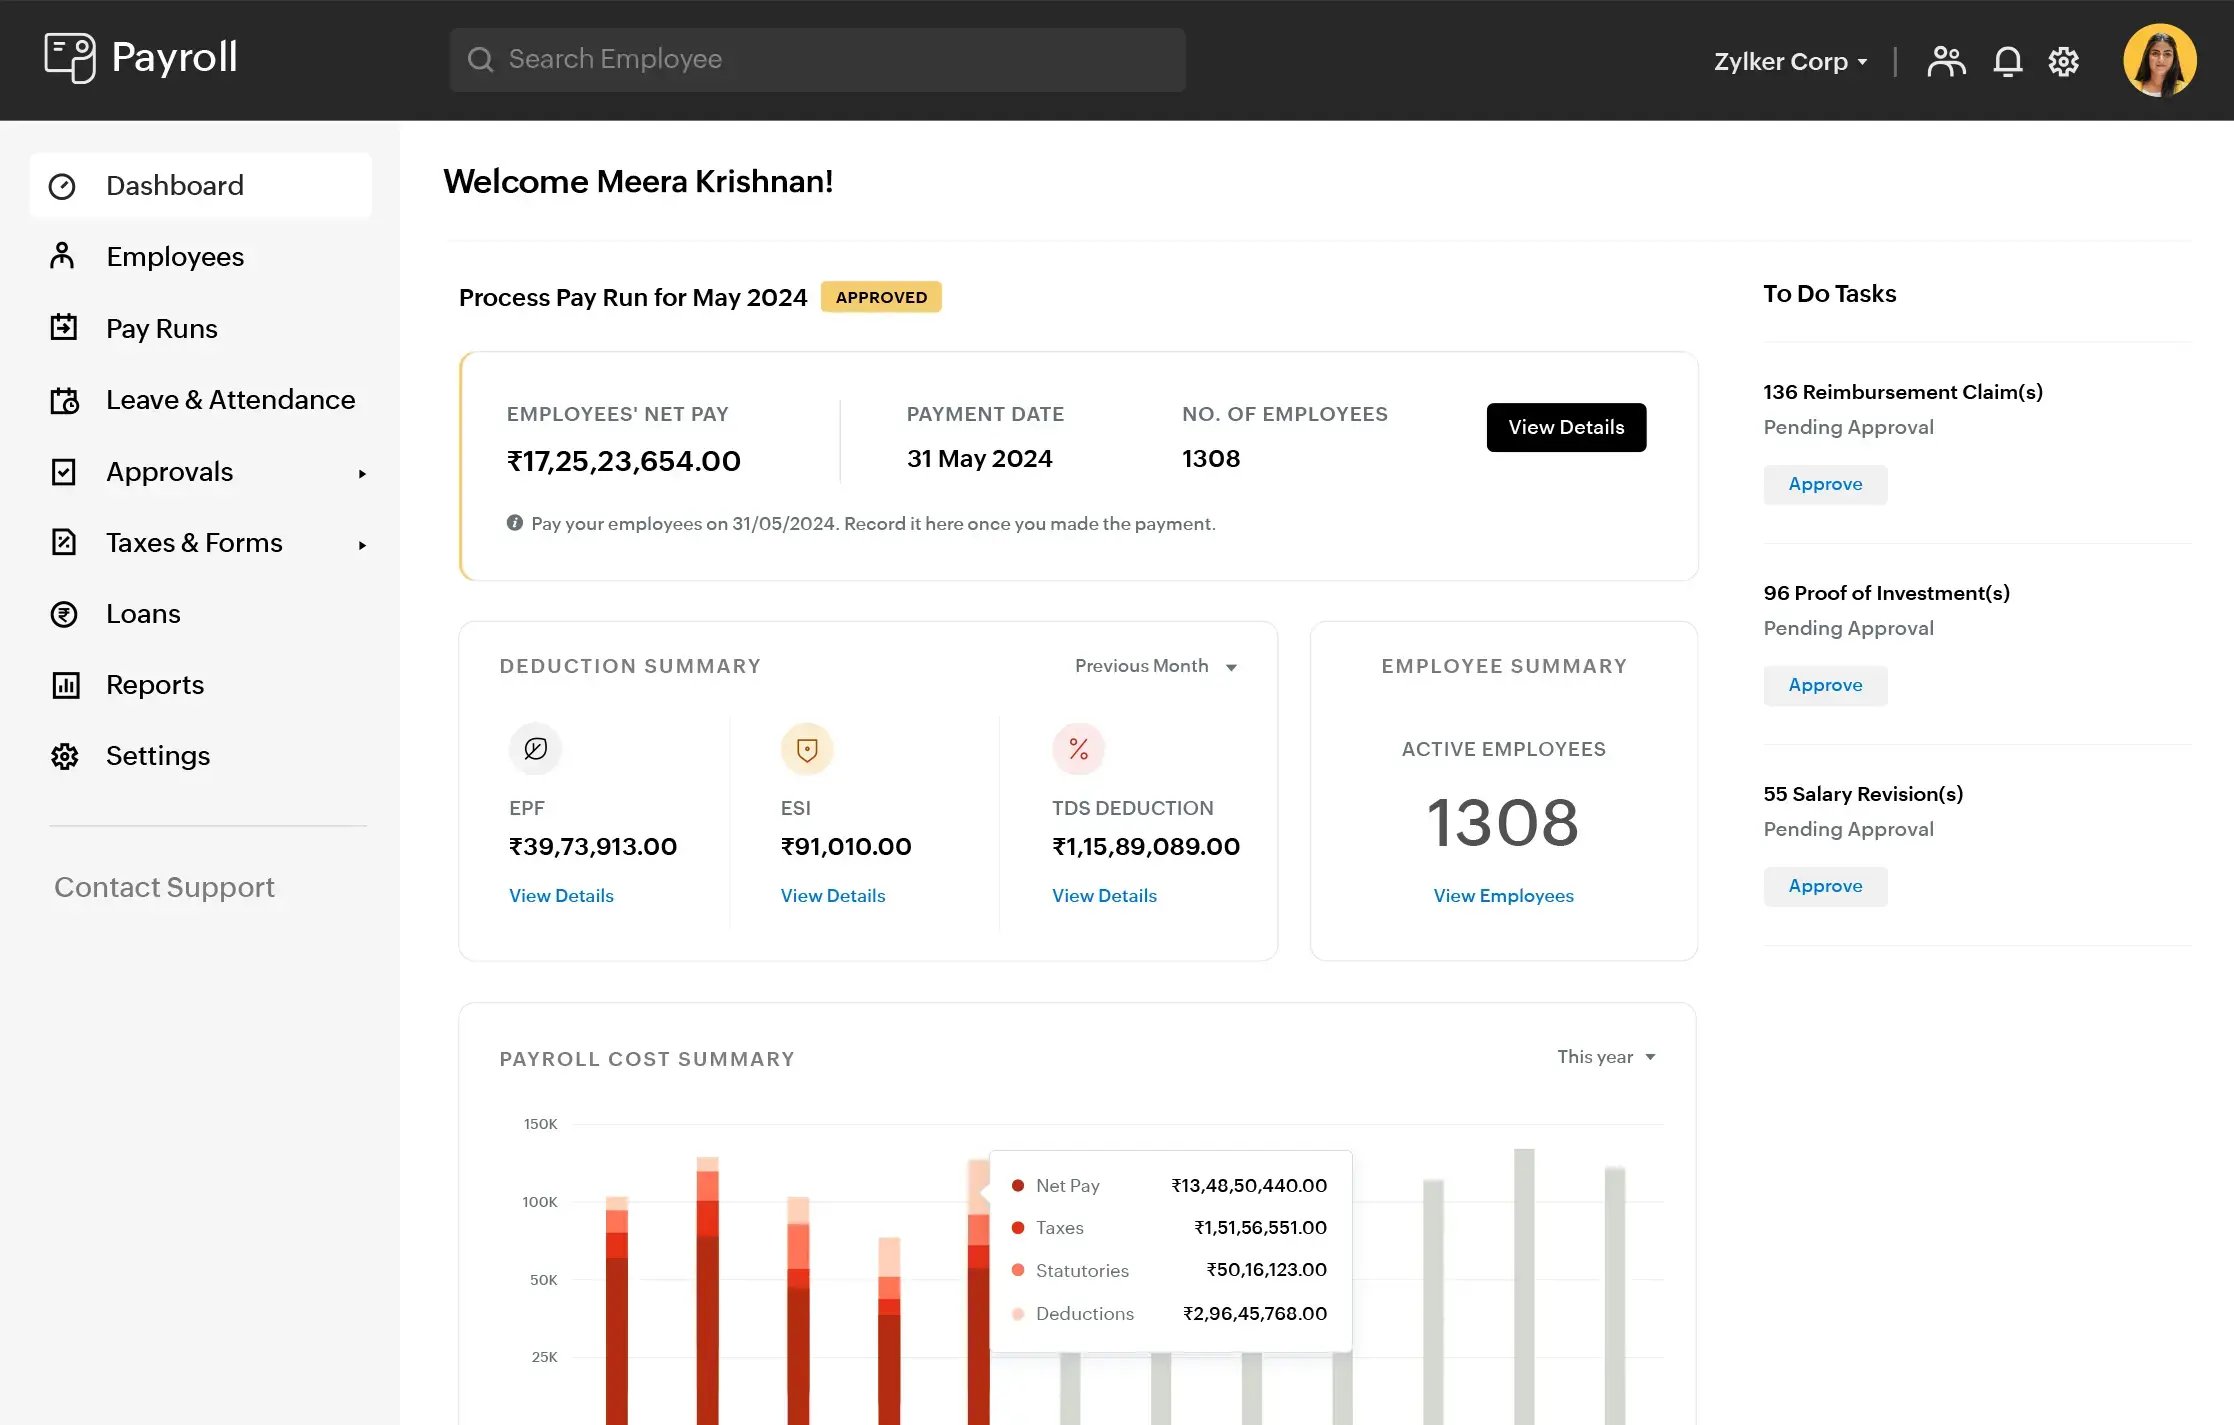Viewport: 2234px width, 1425px height.
Task: Approve the 136 Reimbursement Claims
Action: [x=1824, y=484]
